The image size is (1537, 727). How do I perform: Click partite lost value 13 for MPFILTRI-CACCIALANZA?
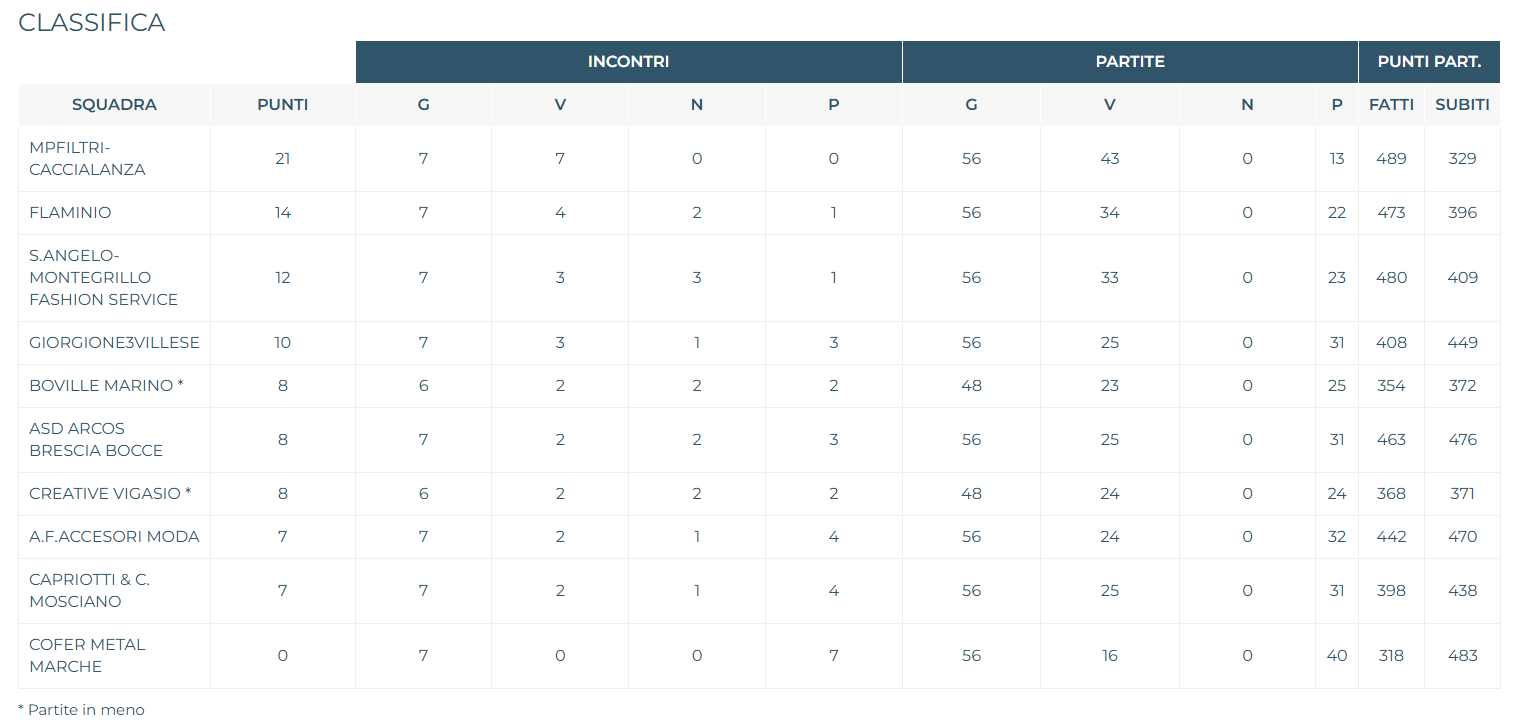(1337, 159)
